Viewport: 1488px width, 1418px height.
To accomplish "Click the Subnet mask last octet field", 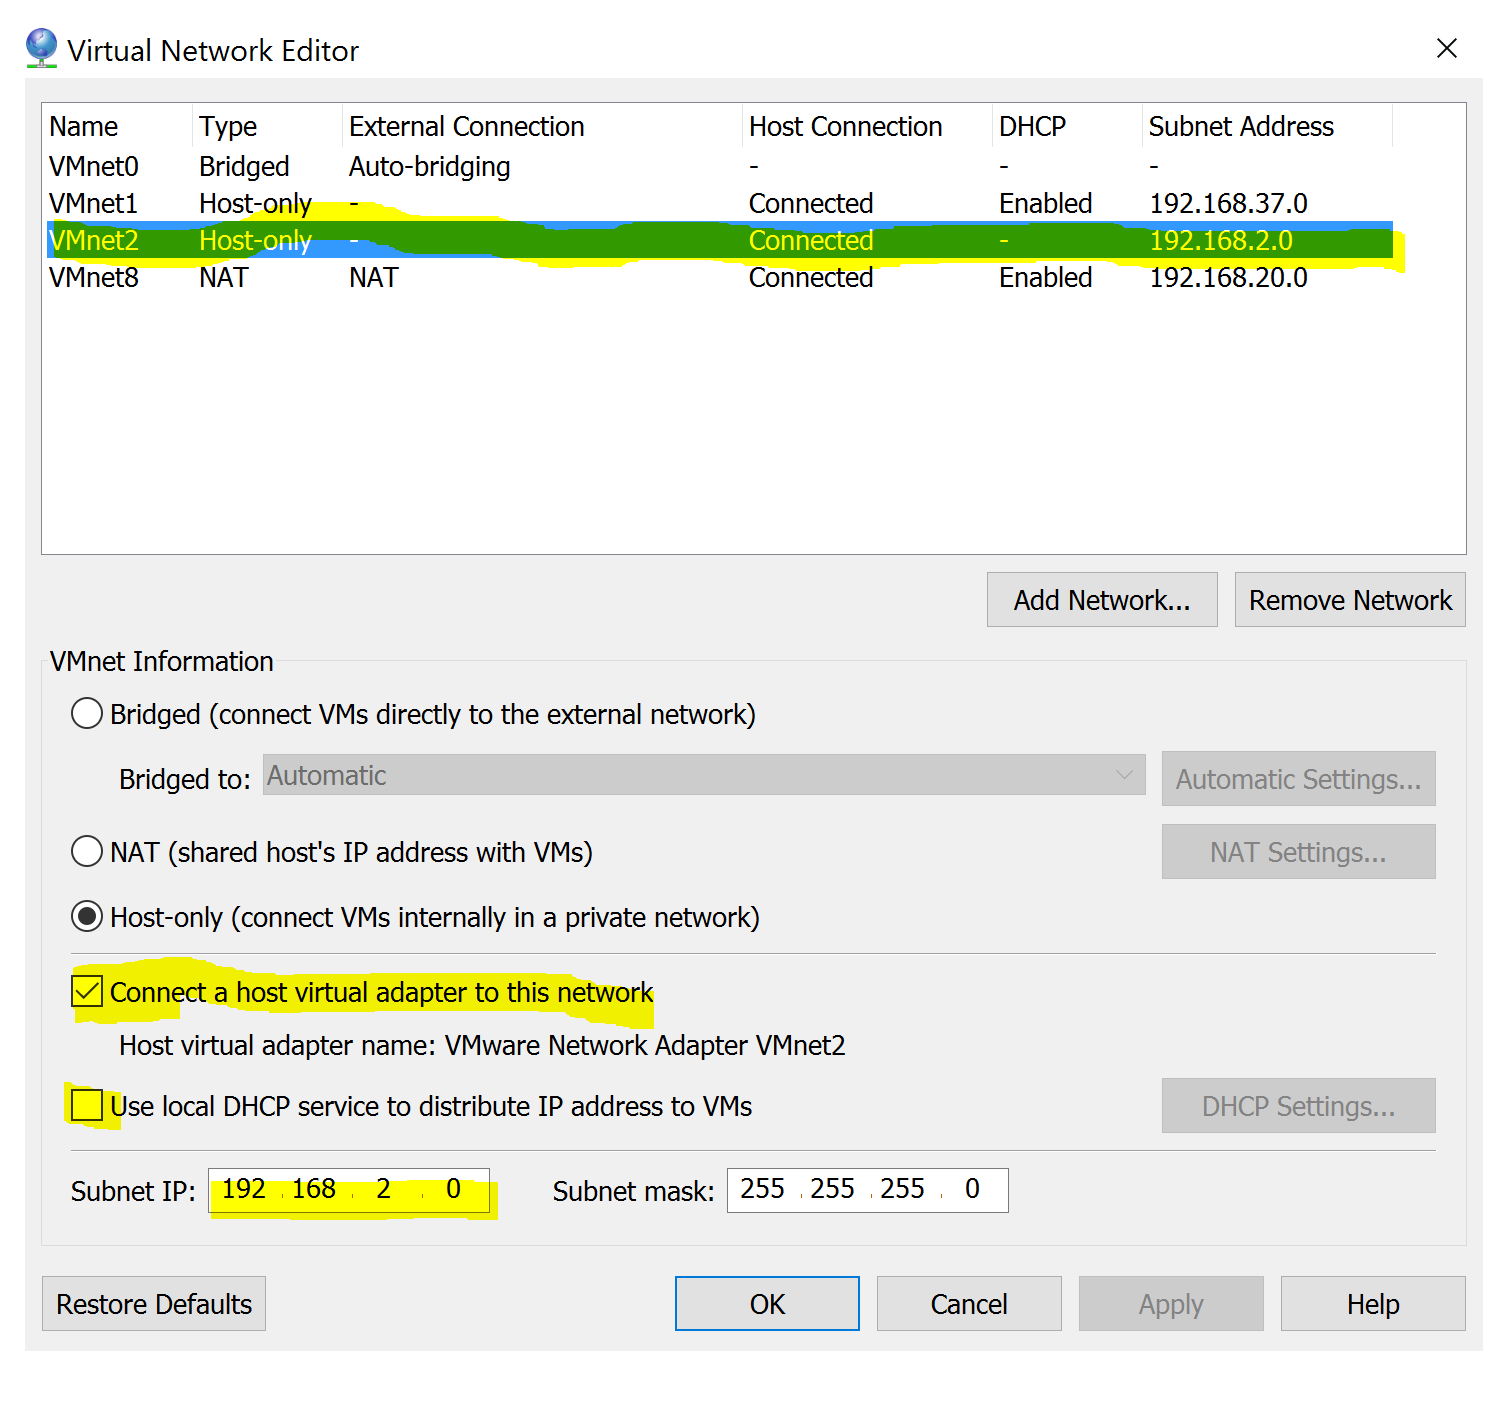I will (972, 1190).
